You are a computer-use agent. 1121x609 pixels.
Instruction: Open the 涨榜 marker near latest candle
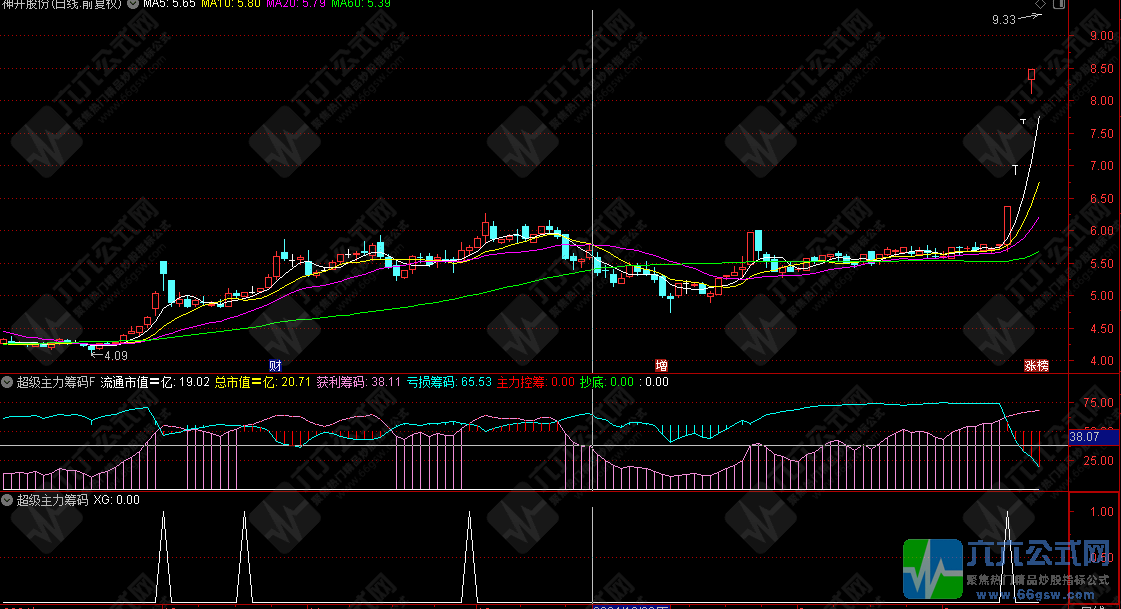(x=1036, y=365)
